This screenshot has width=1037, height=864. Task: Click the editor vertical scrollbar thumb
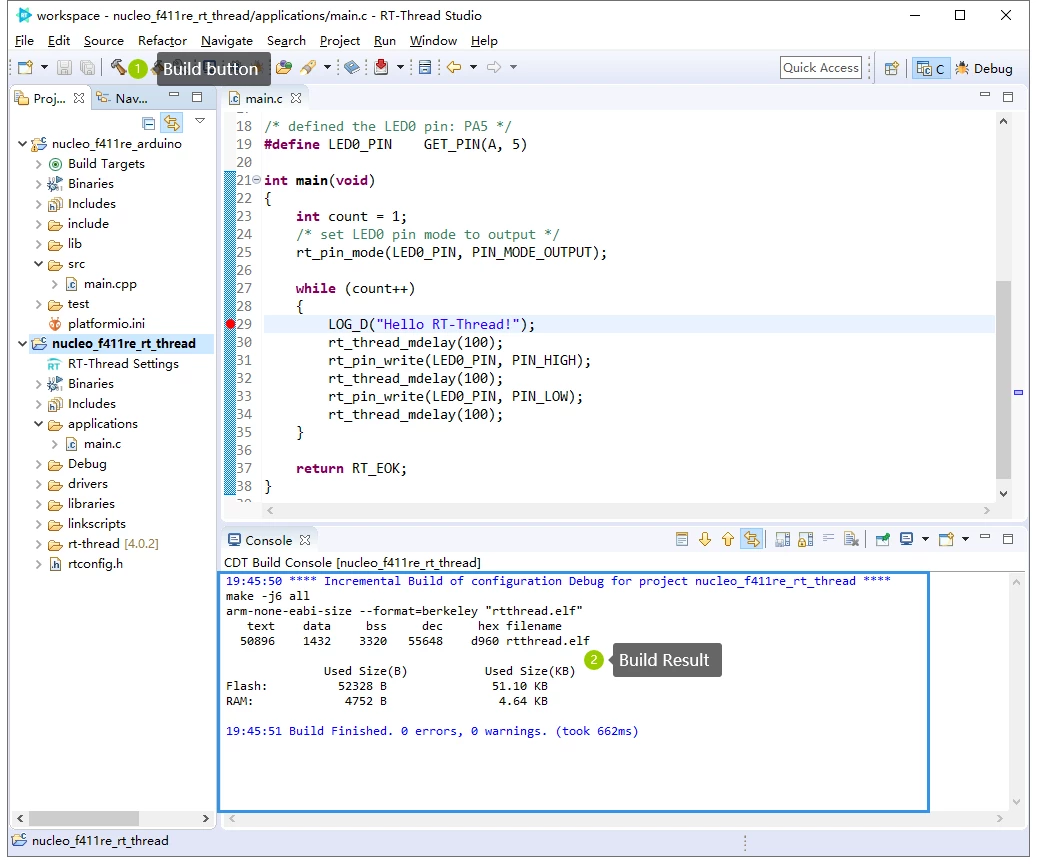click(x=1003, y=378)
